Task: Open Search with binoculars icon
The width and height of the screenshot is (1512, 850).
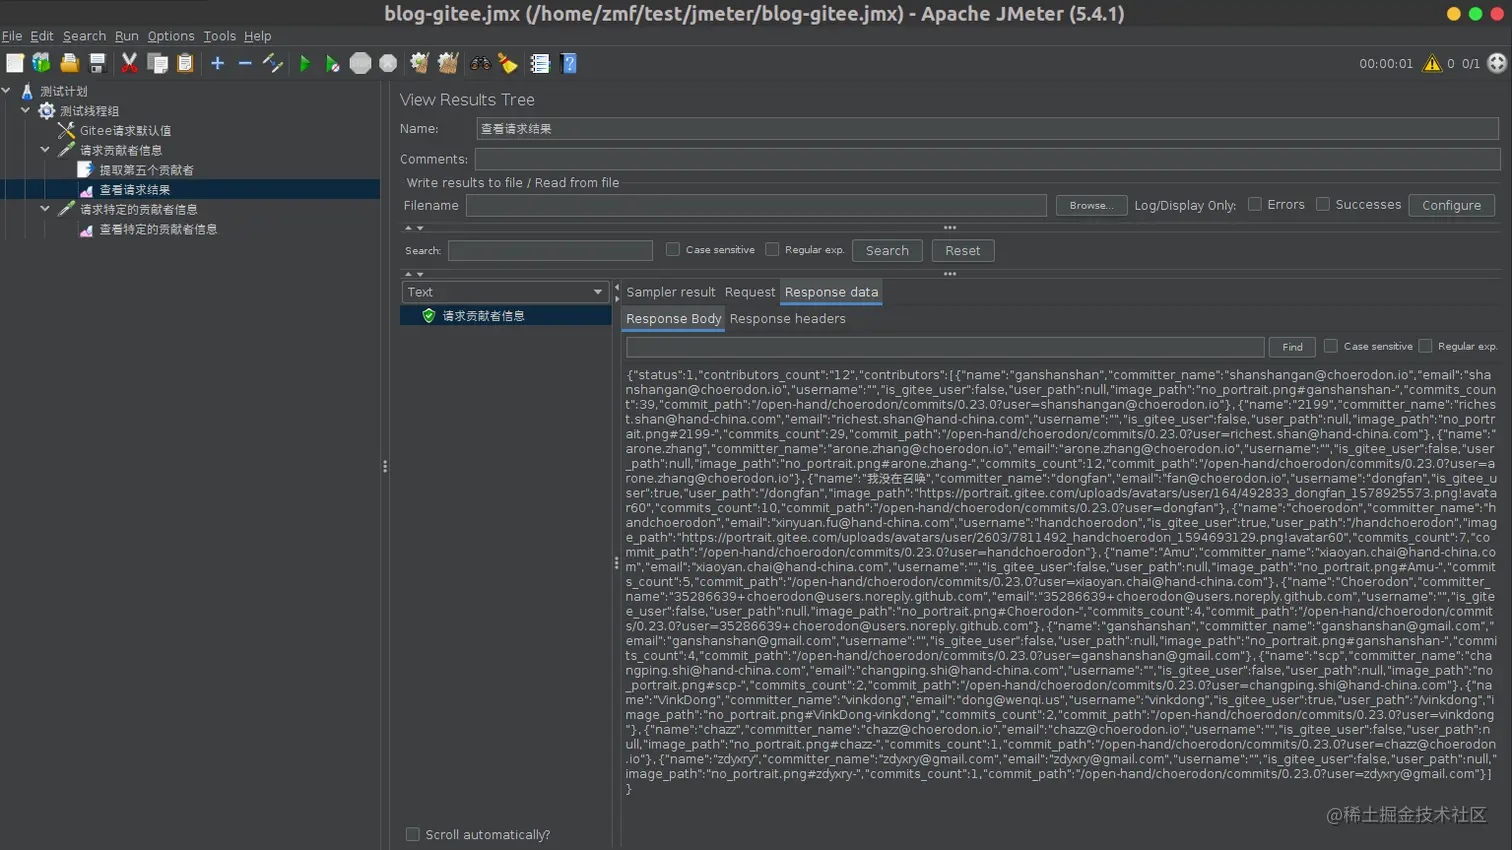Action: (481, 63)
